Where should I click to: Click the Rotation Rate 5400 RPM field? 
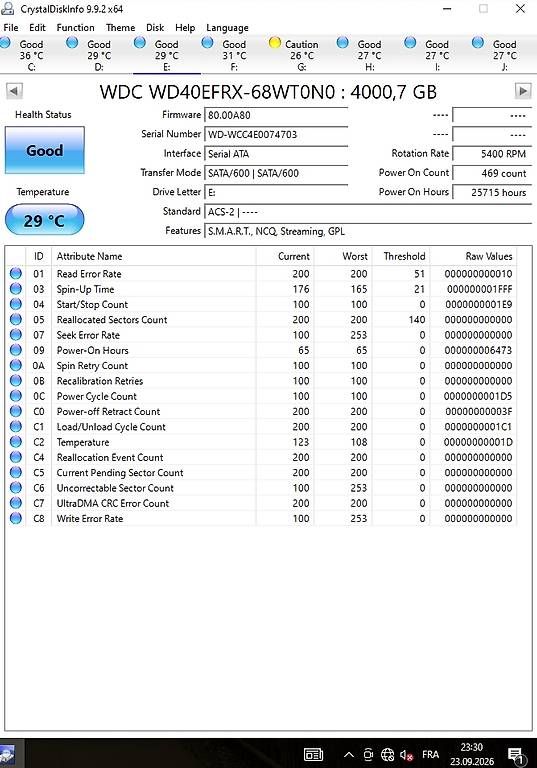point(492,154)
